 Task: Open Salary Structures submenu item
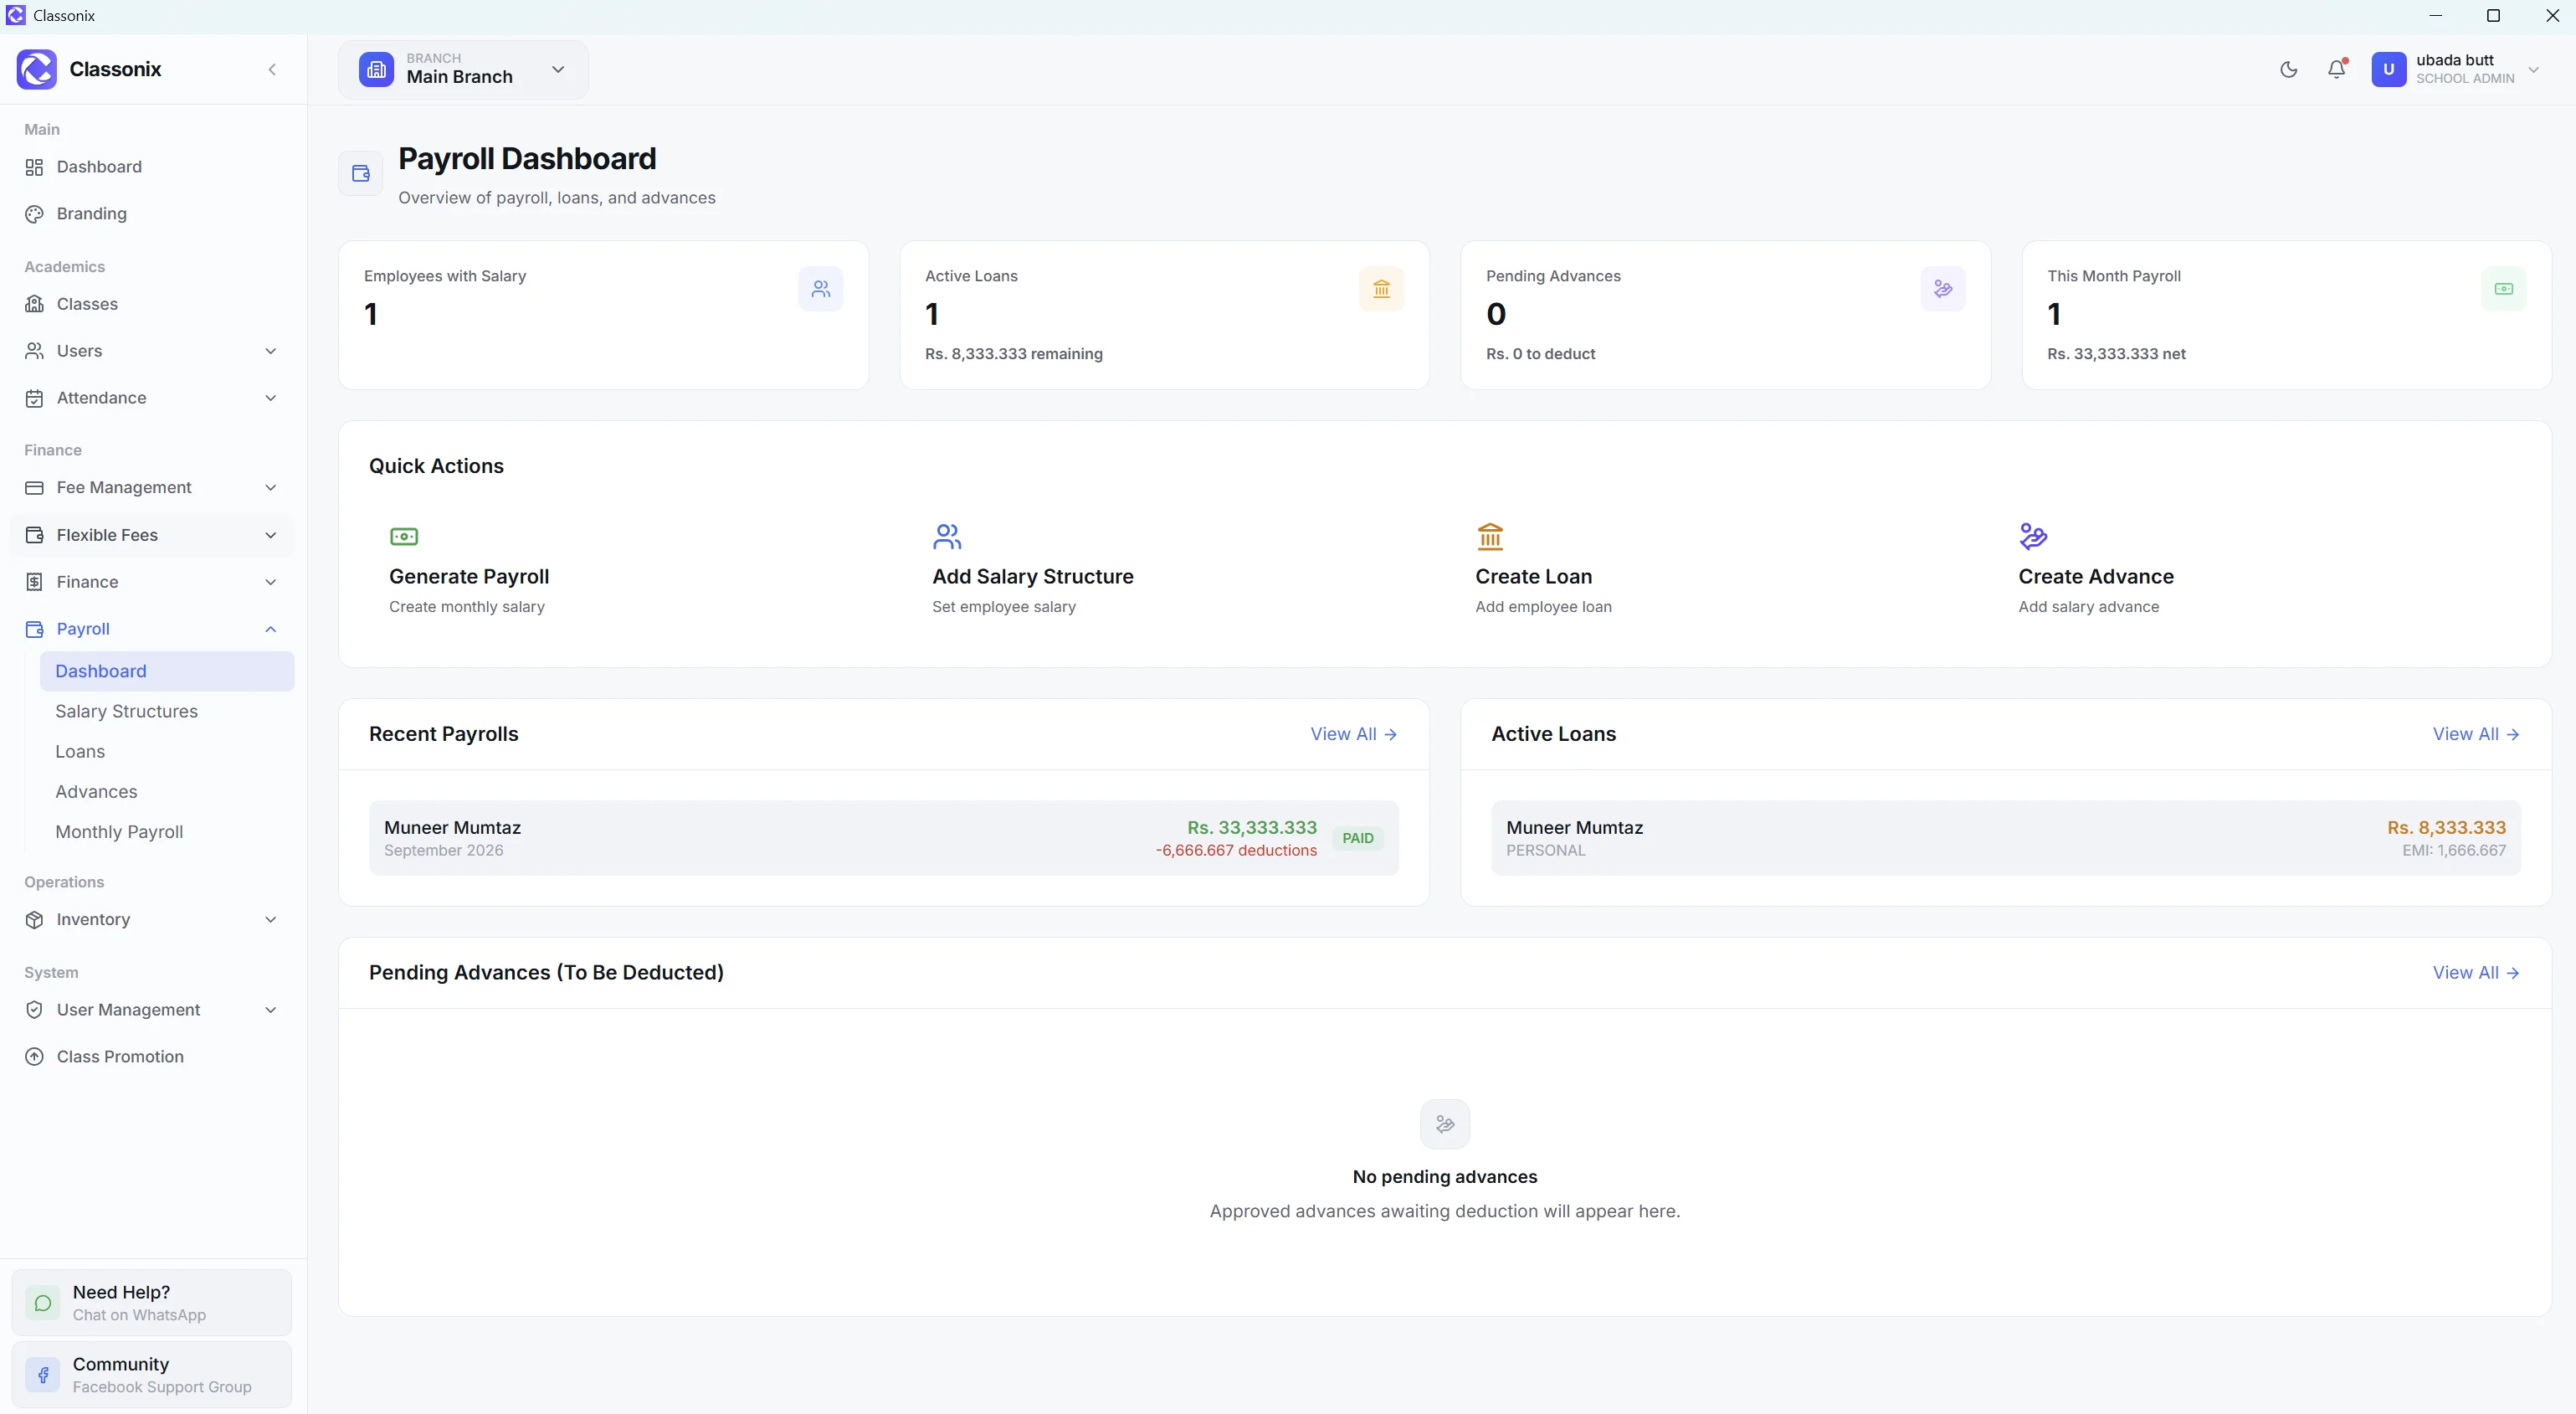click(x=167, y=711)
